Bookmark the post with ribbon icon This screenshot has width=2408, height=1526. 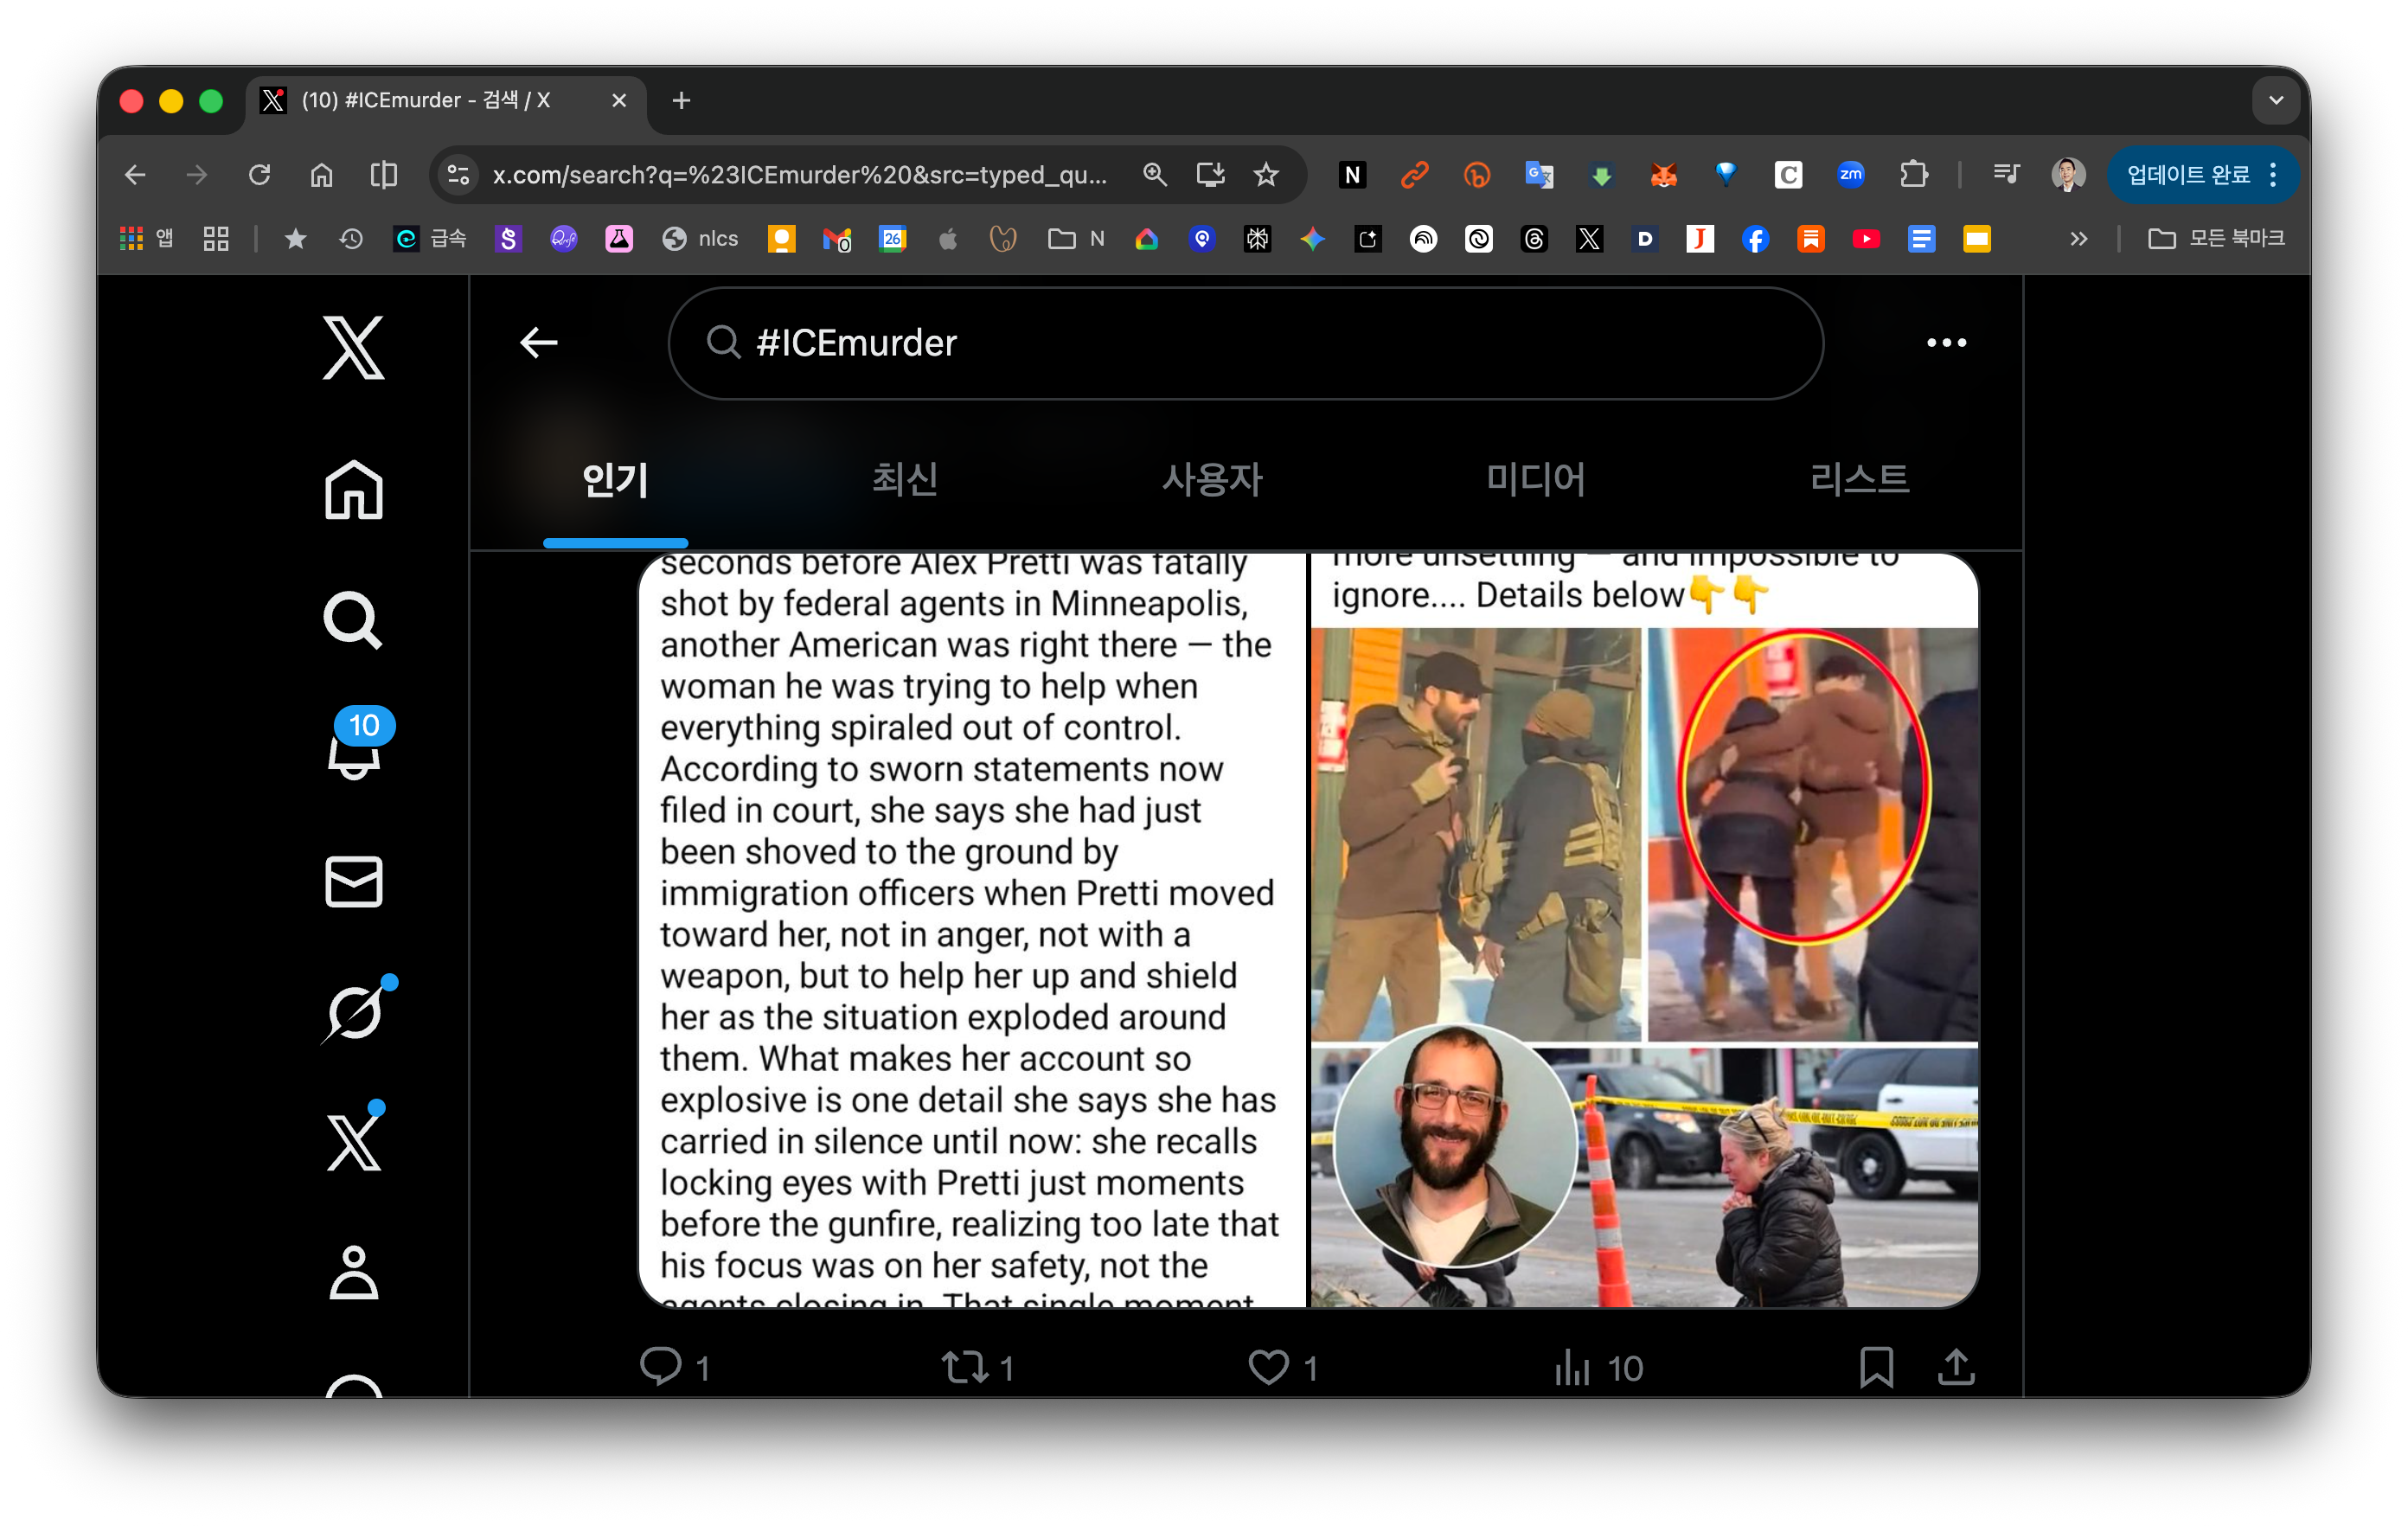(x=1875, y=1366)
